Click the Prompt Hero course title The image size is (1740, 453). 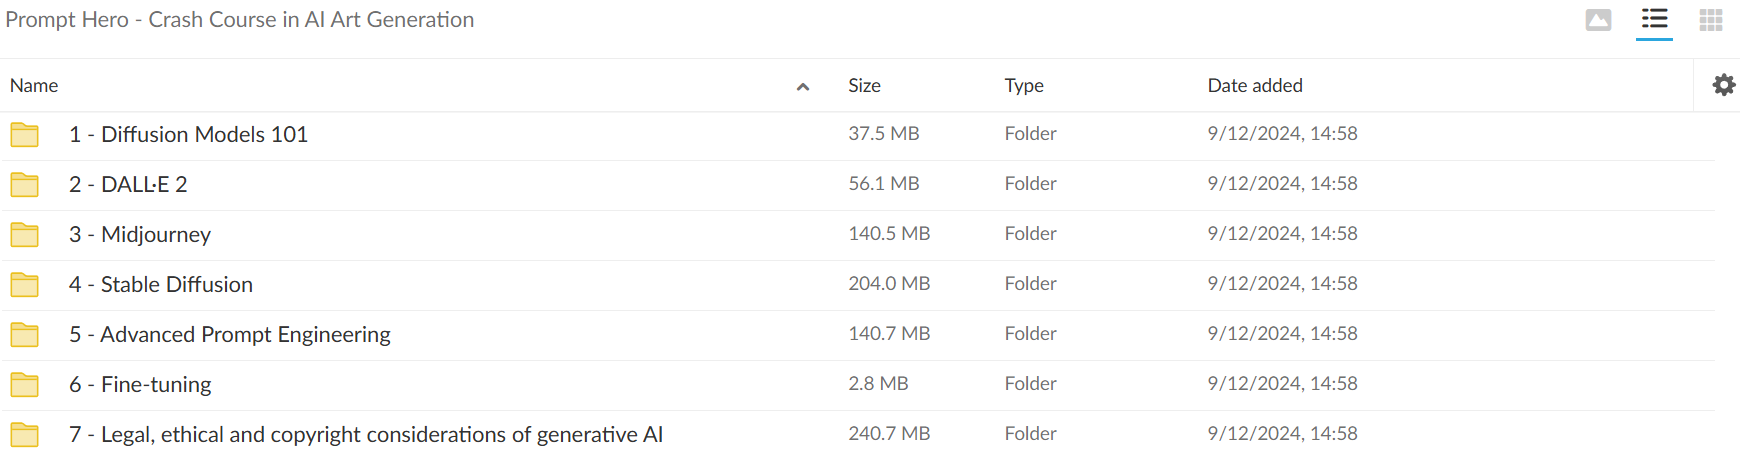[240, 20]
